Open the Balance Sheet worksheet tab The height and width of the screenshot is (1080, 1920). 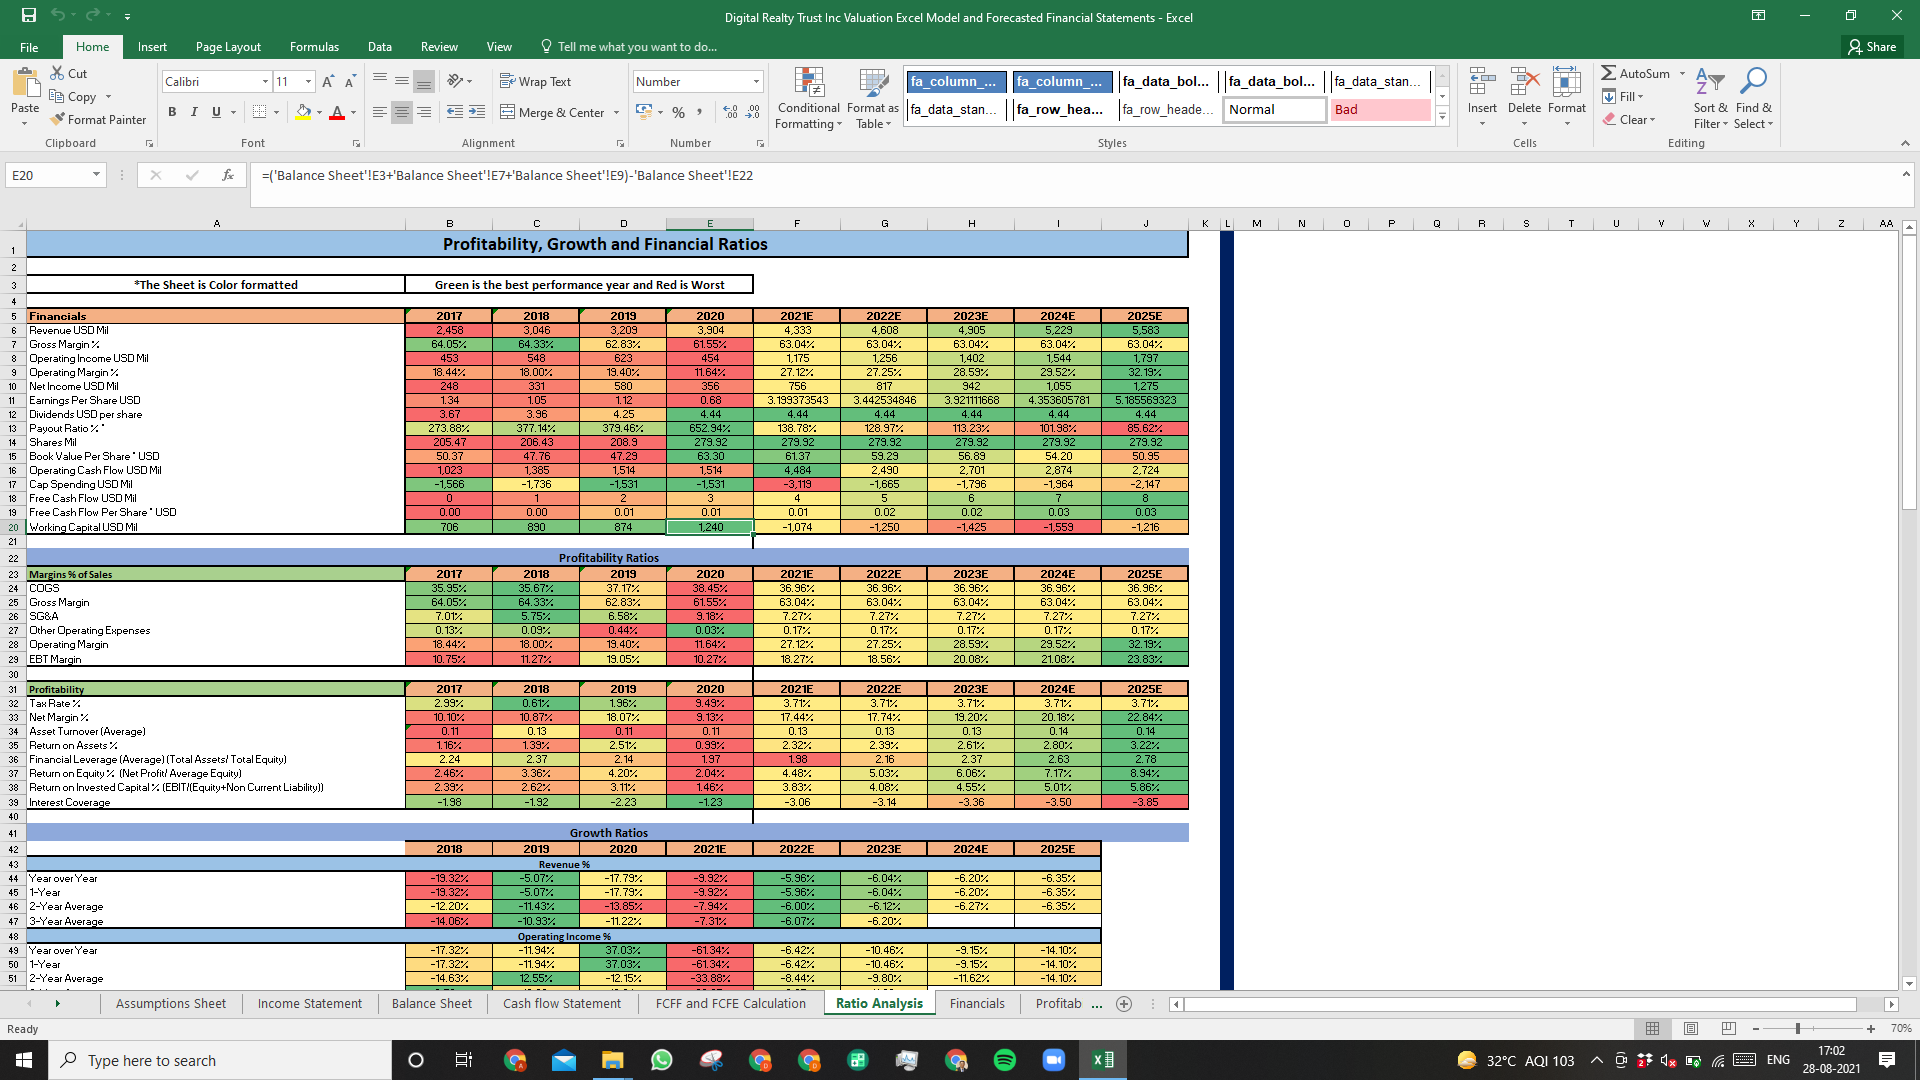[x=431, y=1003]
